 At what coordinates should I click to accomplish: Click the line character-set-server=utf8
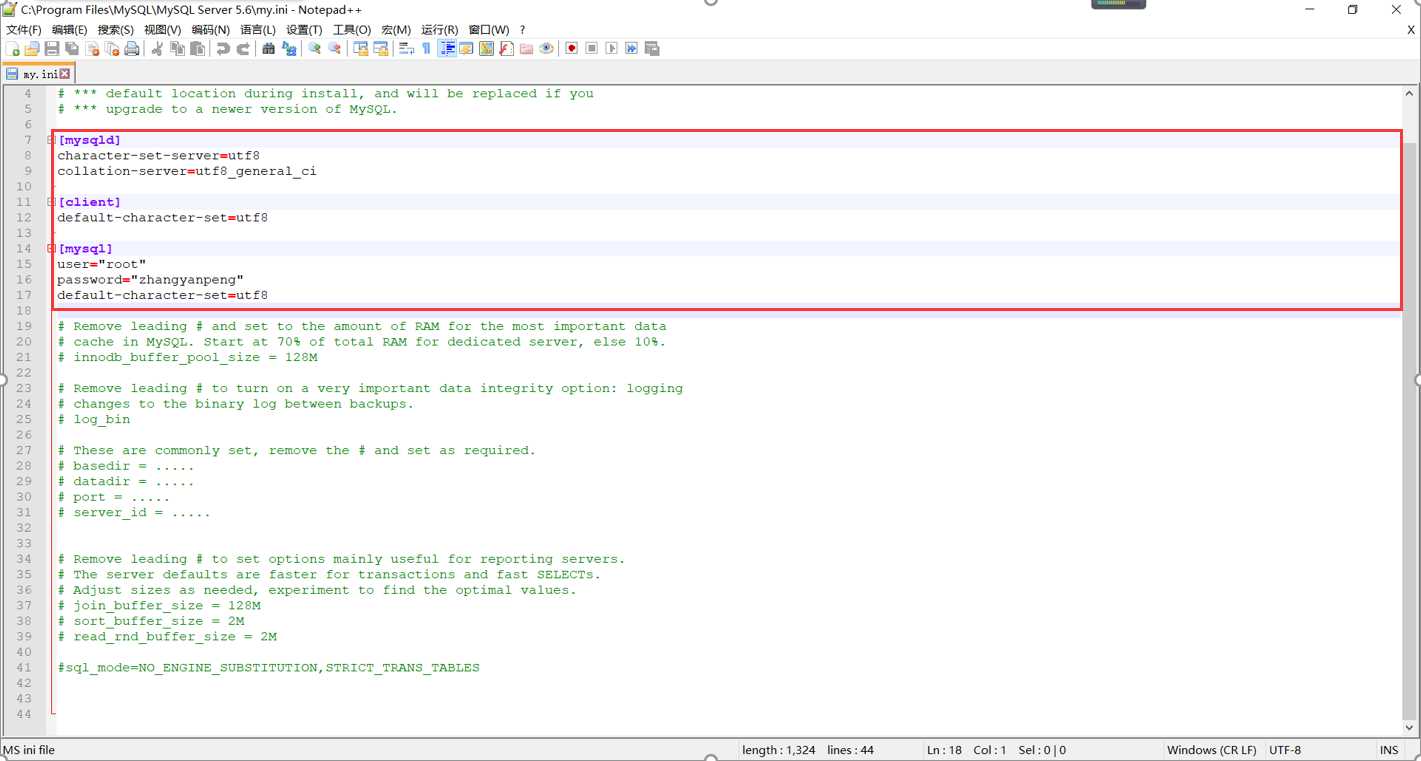coord(158,156)
